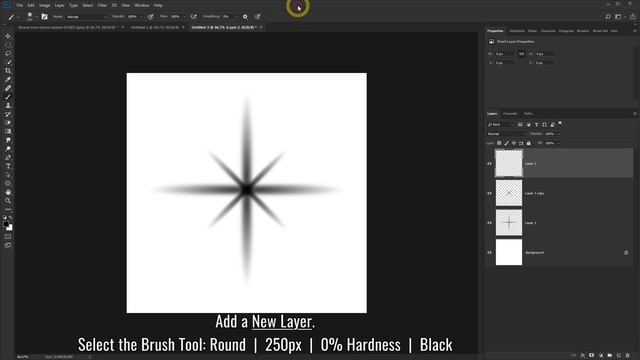Toggle lock image pixels
The width and height of the screenshot is (640, 360).
tap(507, 143)
